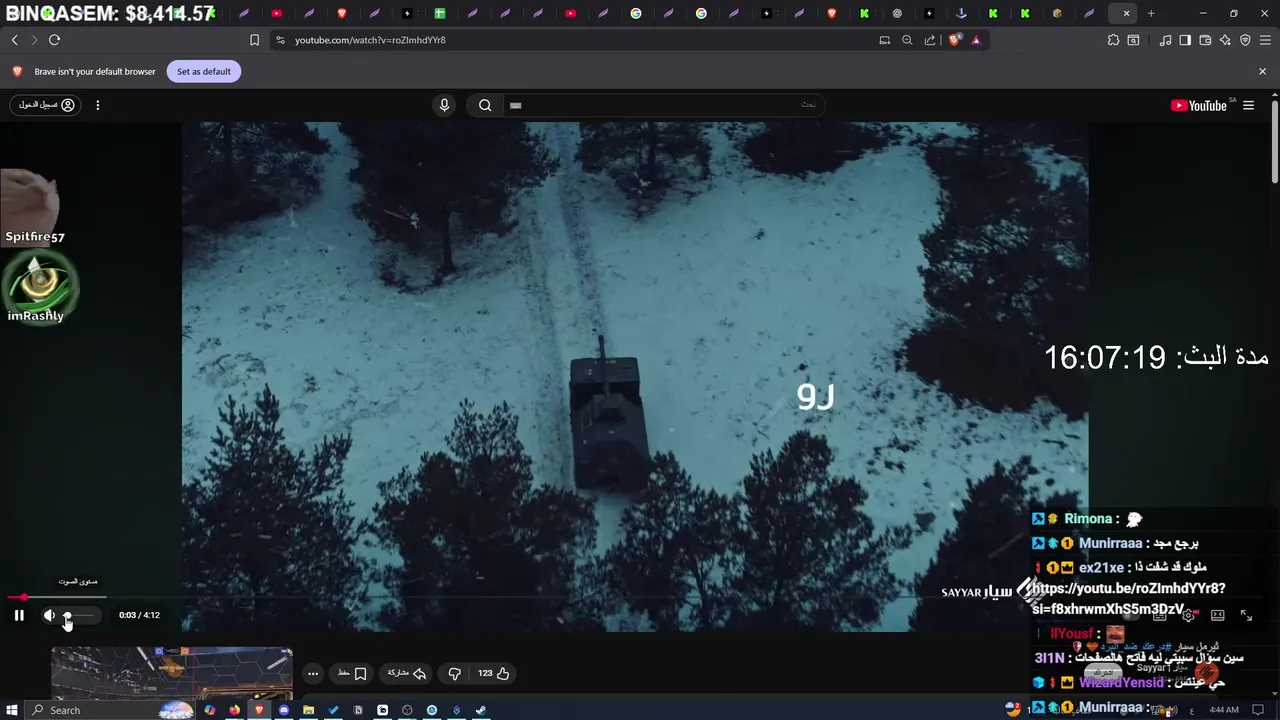Open the youtu.be link in chat
The width and height of the screenshot is (1280, 720).
[1128, 599]
